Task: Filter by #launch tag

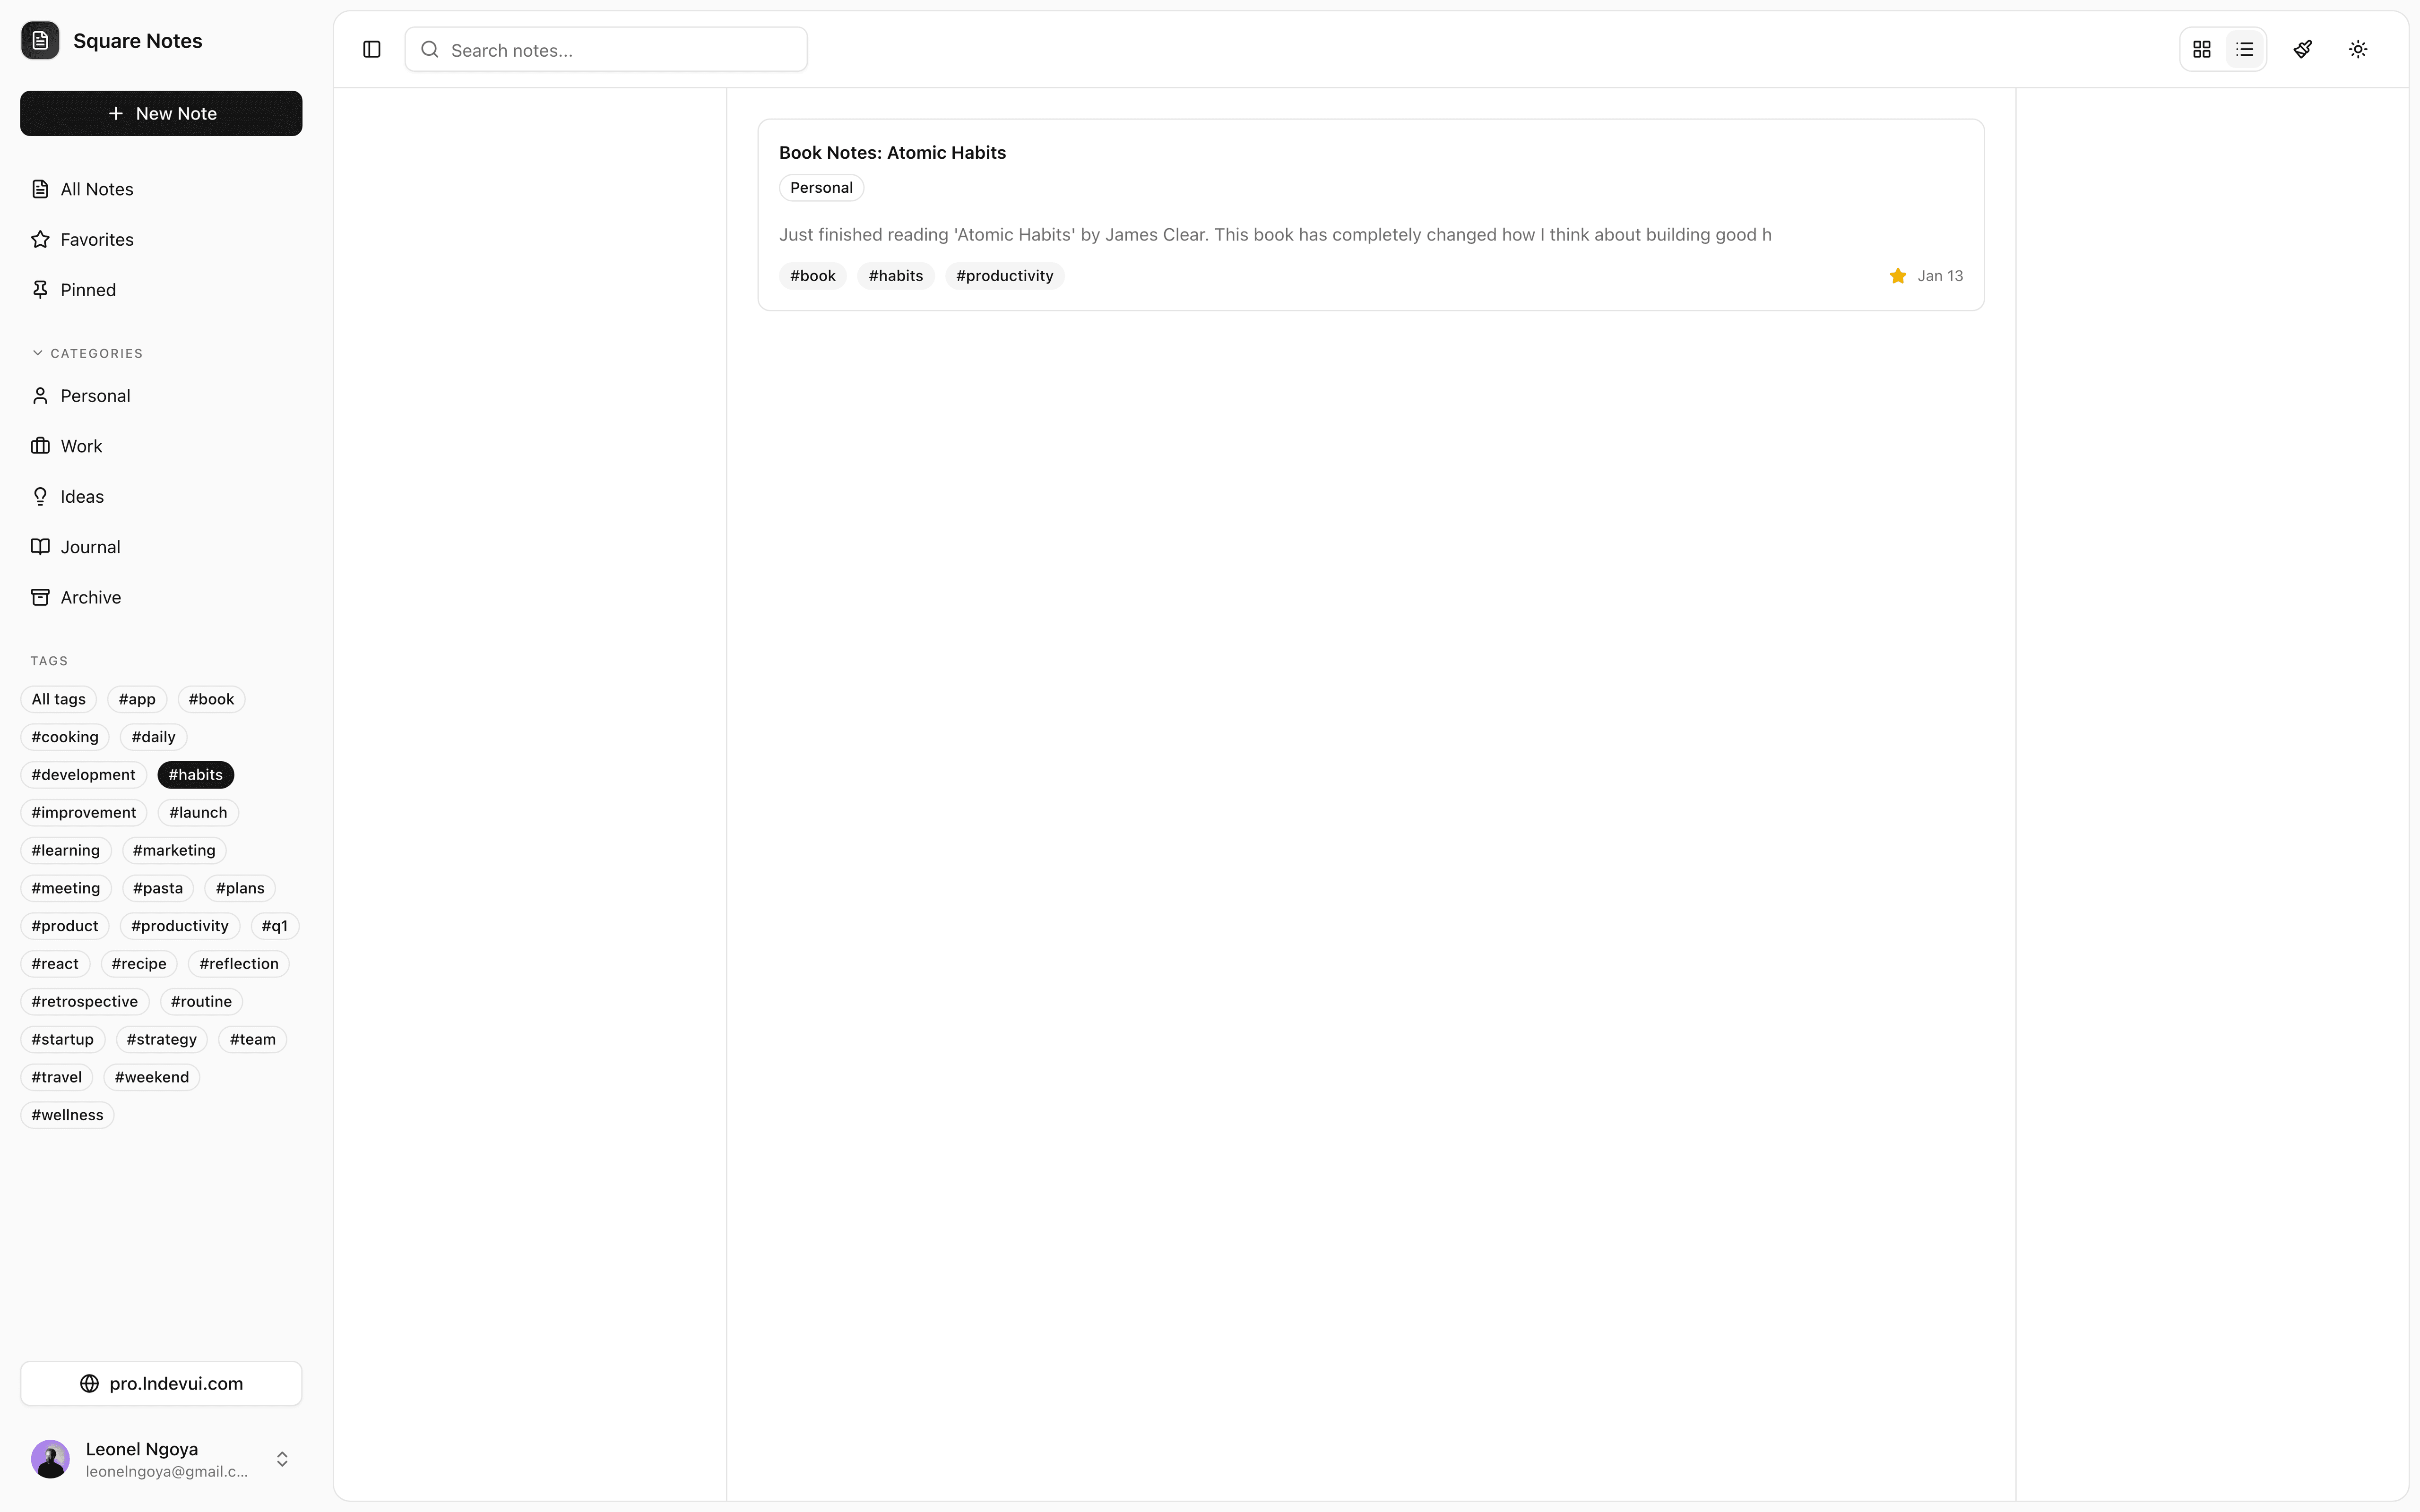Action: tap(198, 813)
